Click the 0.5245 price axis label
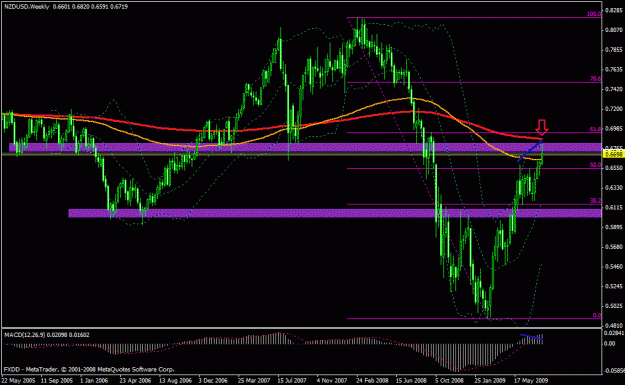The image size is (625, 385). (614, 287)
